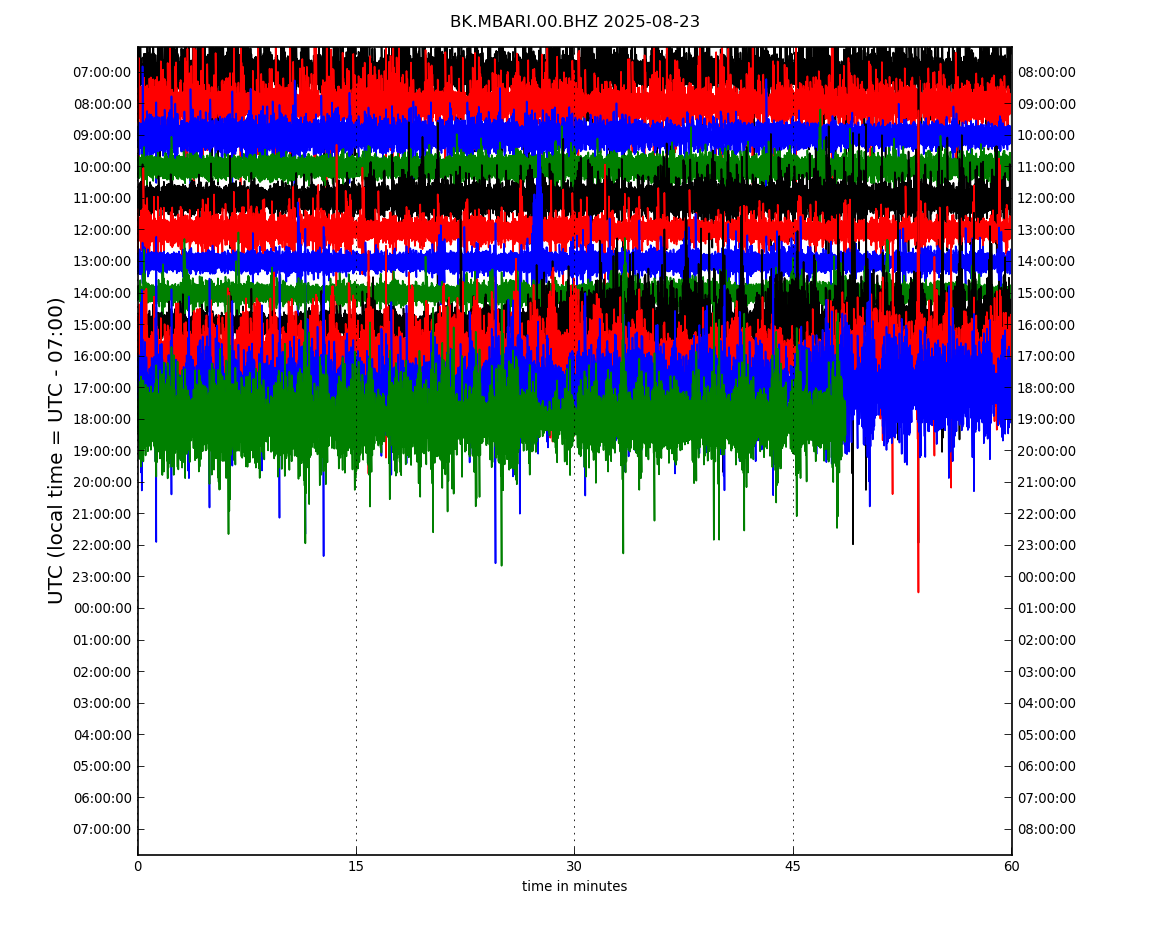Select 11:00:00 on the left time axis

coord(103,199)
